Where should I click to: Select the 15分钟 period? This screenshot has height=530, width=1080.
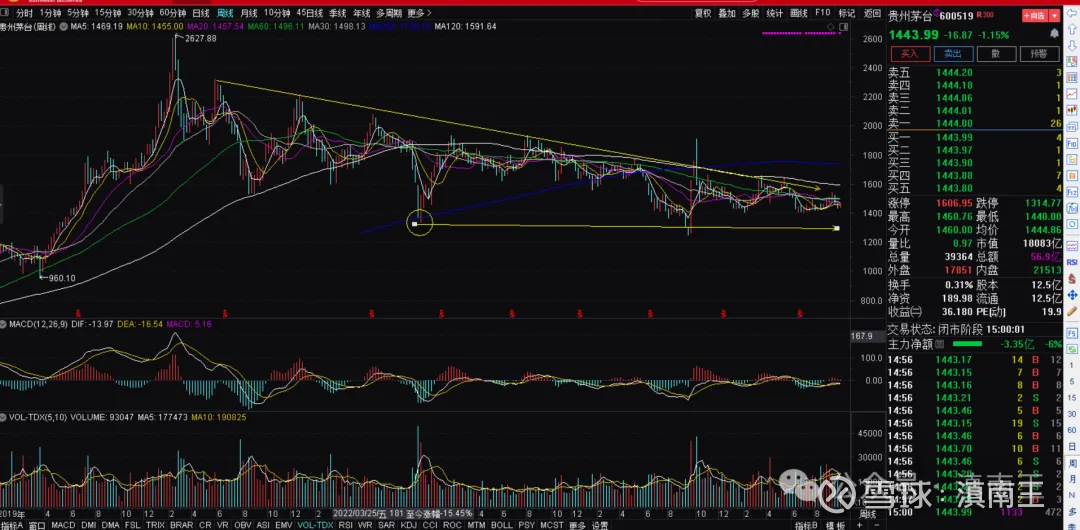108,13
